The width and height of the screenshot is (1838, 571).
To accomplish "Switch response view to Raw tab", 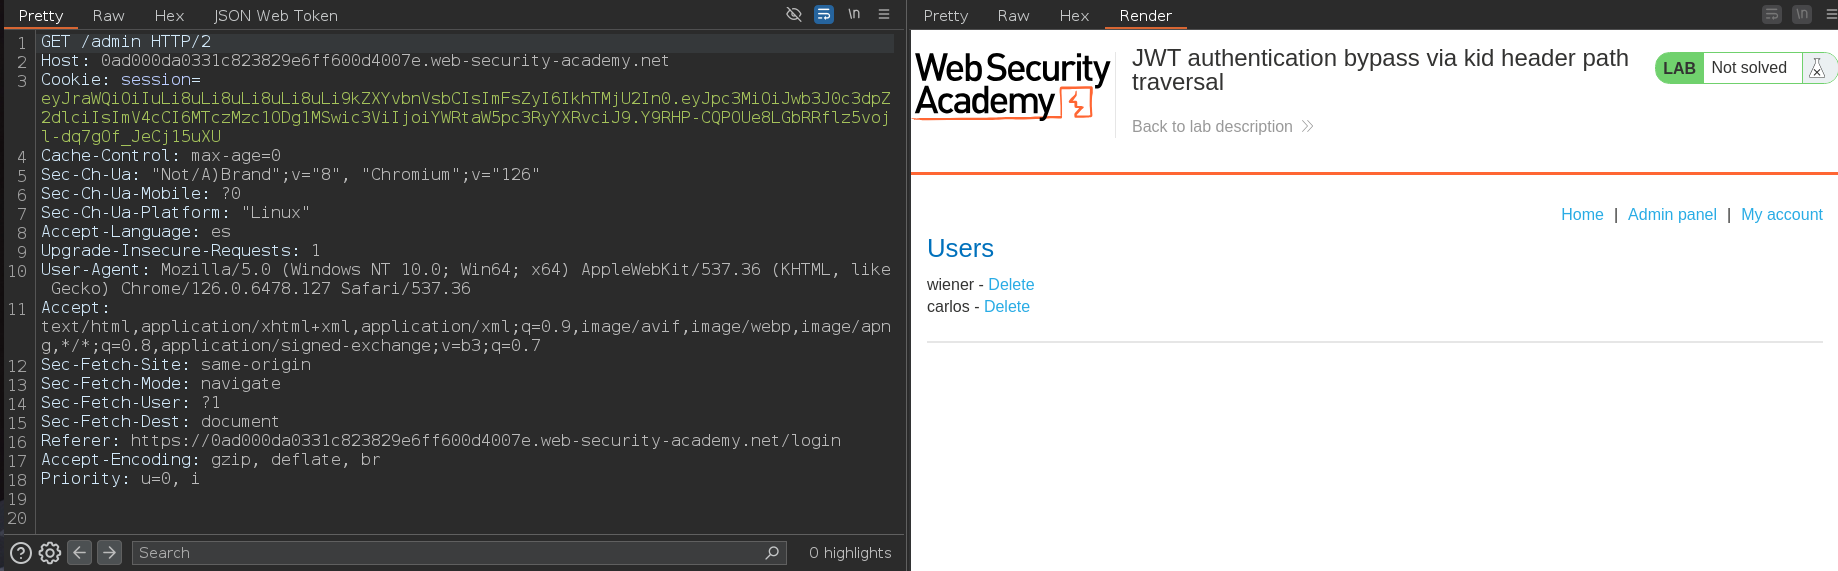I will [x=1013, y=16].
